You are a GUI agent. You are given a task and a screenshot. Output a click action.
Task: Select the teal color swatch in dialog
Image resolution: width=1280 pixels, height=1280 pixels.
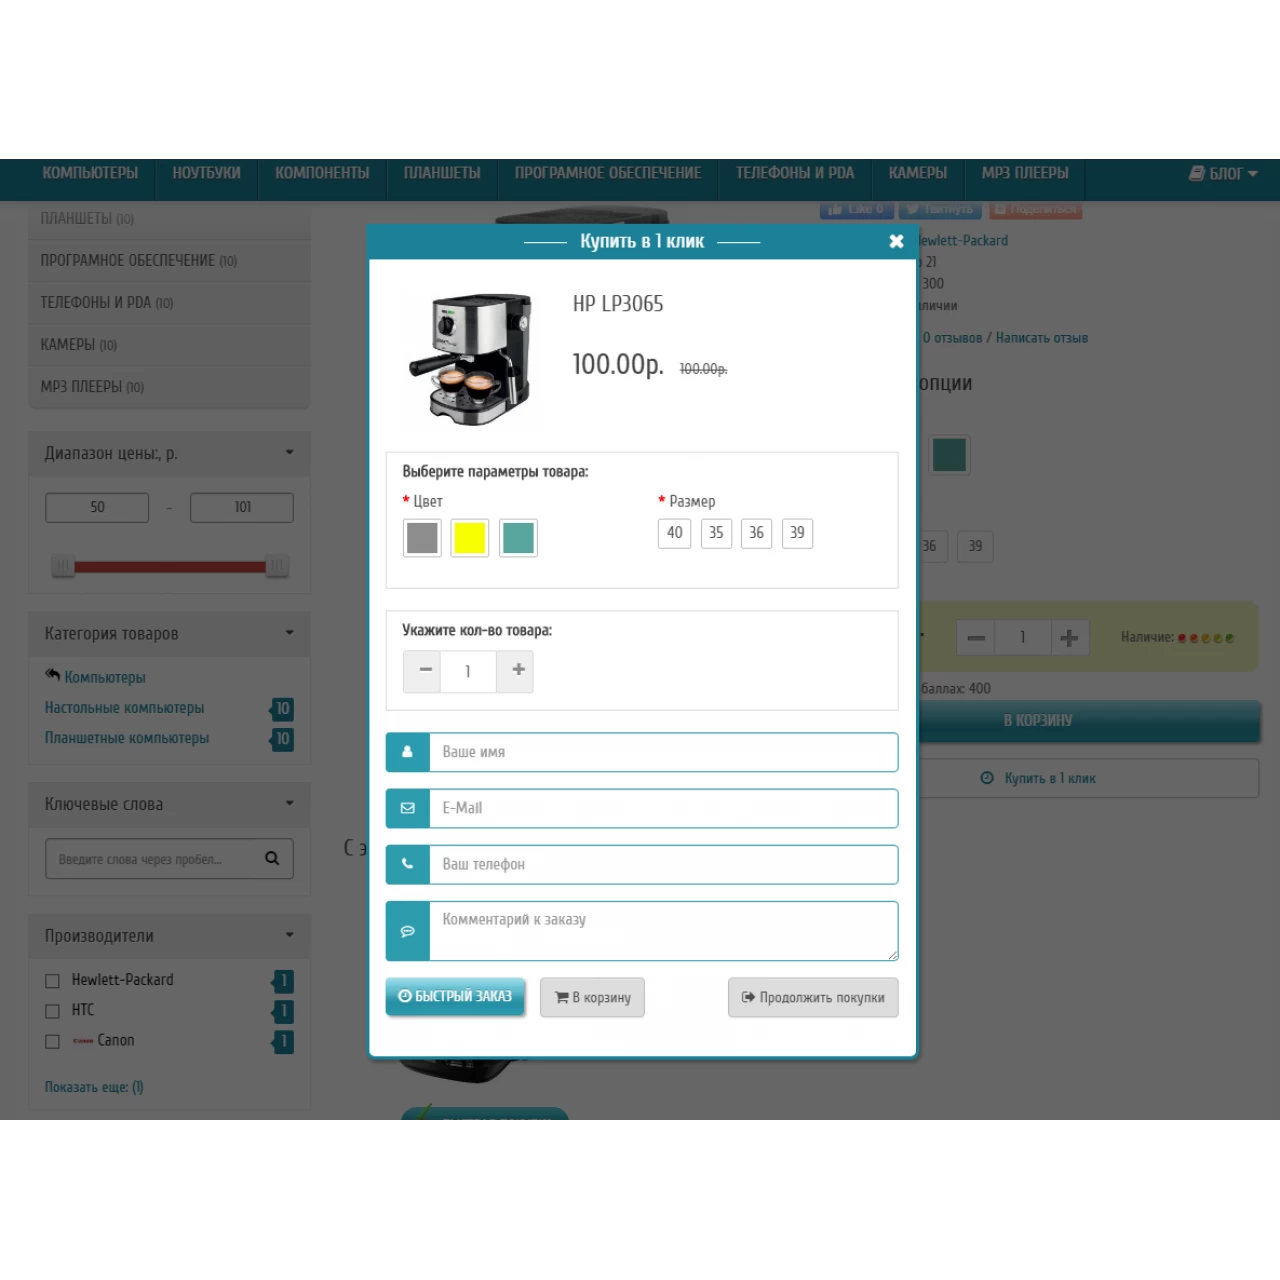point(518,538)
